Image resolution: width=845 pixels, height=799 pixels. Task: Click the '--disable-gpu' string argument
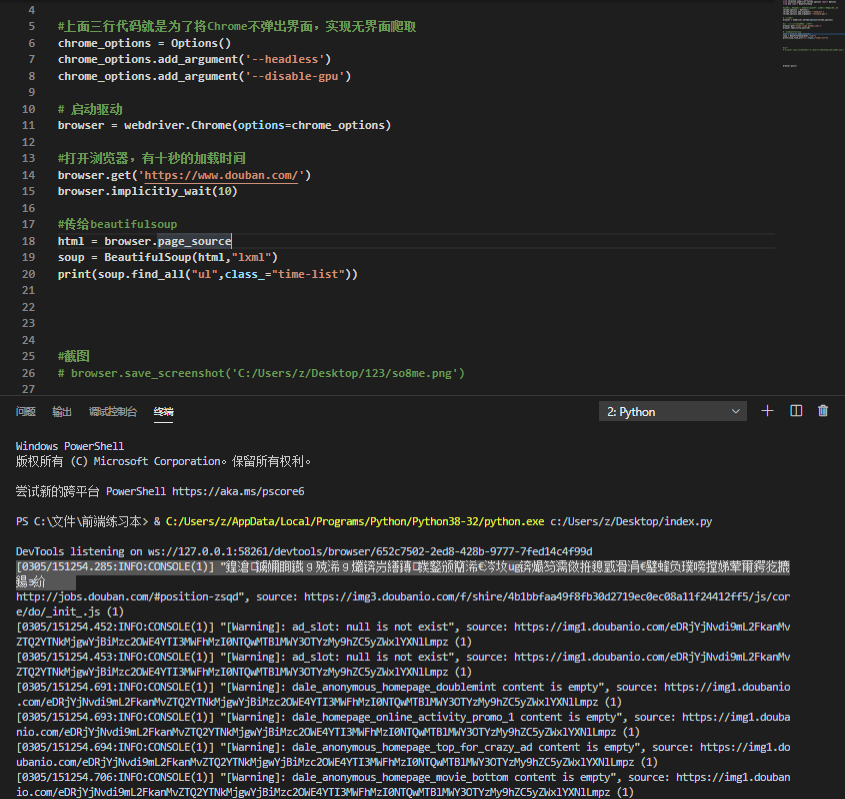(295, 76)
